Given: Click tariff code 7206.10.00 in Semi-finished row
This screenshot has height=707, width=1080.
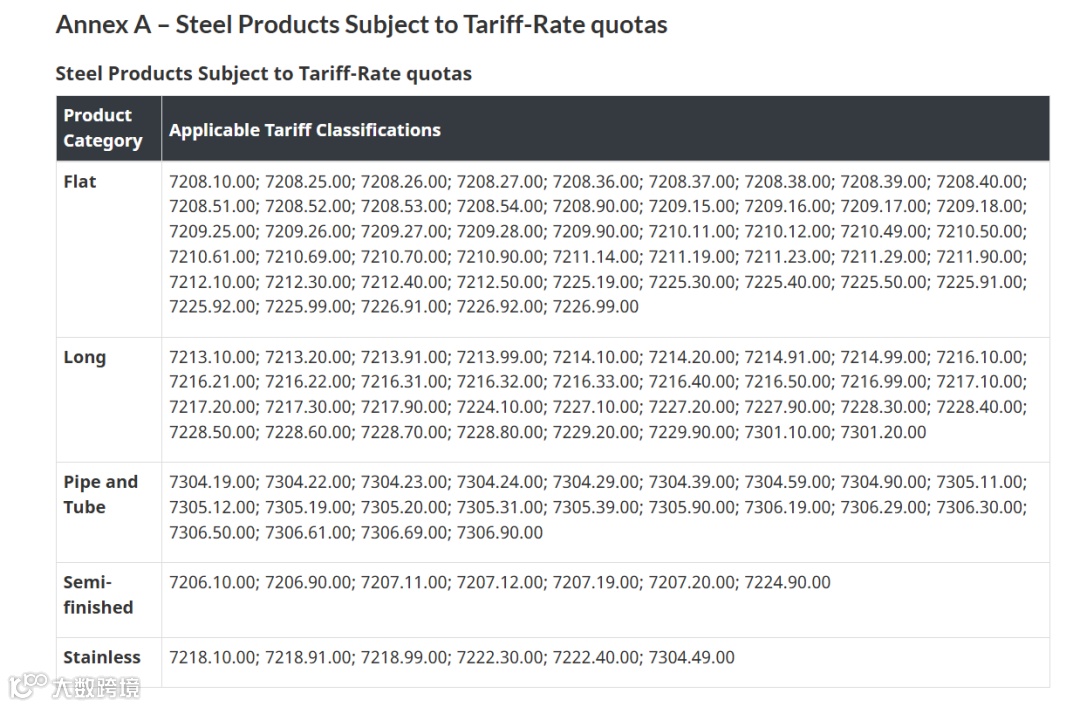Looking at the screenshot, I should [x=213, y=582].
